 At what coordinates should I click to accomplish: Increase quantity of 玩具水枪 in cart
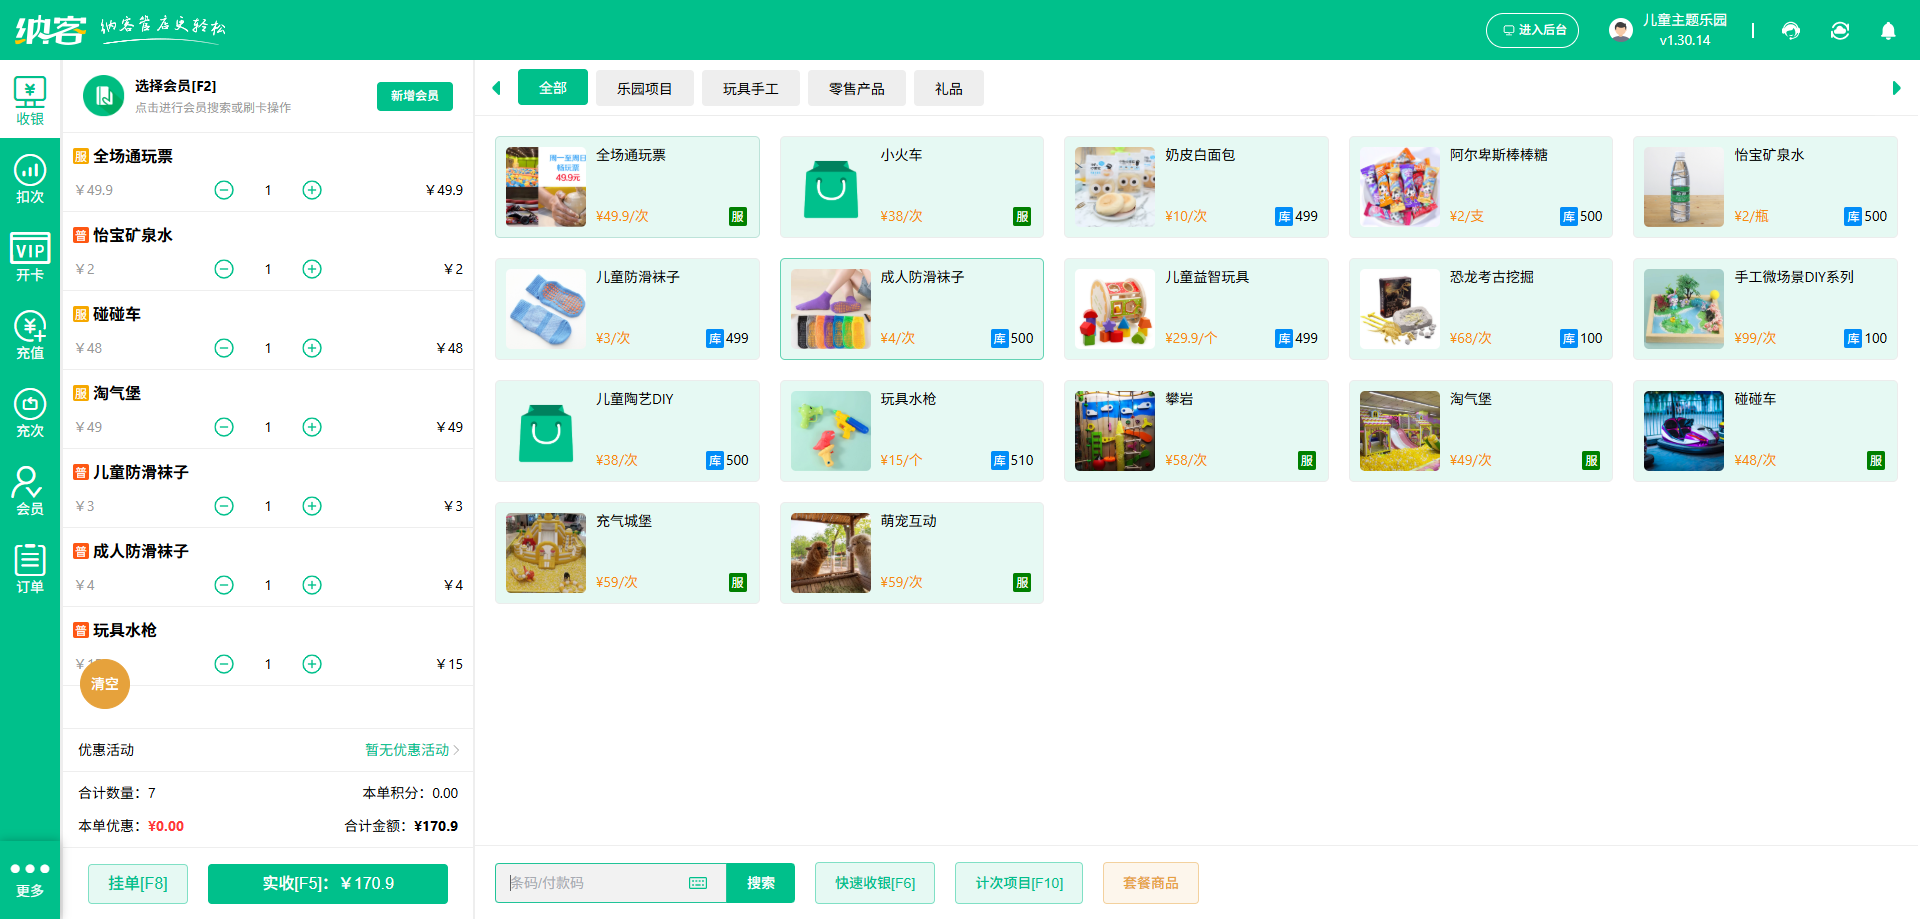pos(312,664)
